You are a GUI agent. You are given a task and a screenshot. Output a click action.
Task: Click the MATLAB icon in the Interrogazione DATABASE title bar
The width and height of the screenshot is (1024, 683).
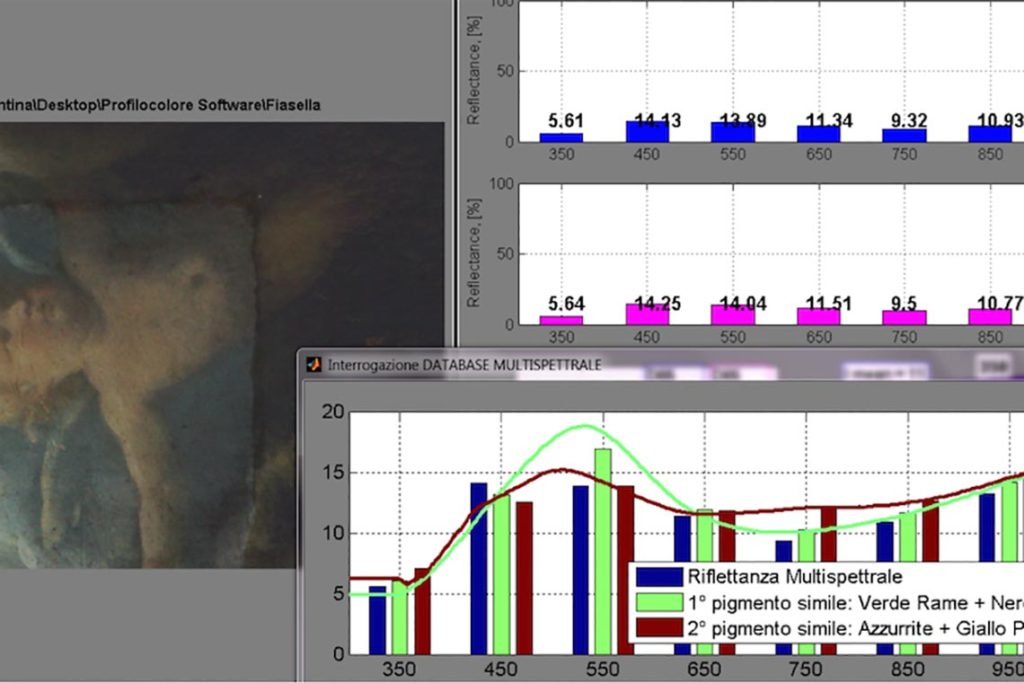click(314, 364)
